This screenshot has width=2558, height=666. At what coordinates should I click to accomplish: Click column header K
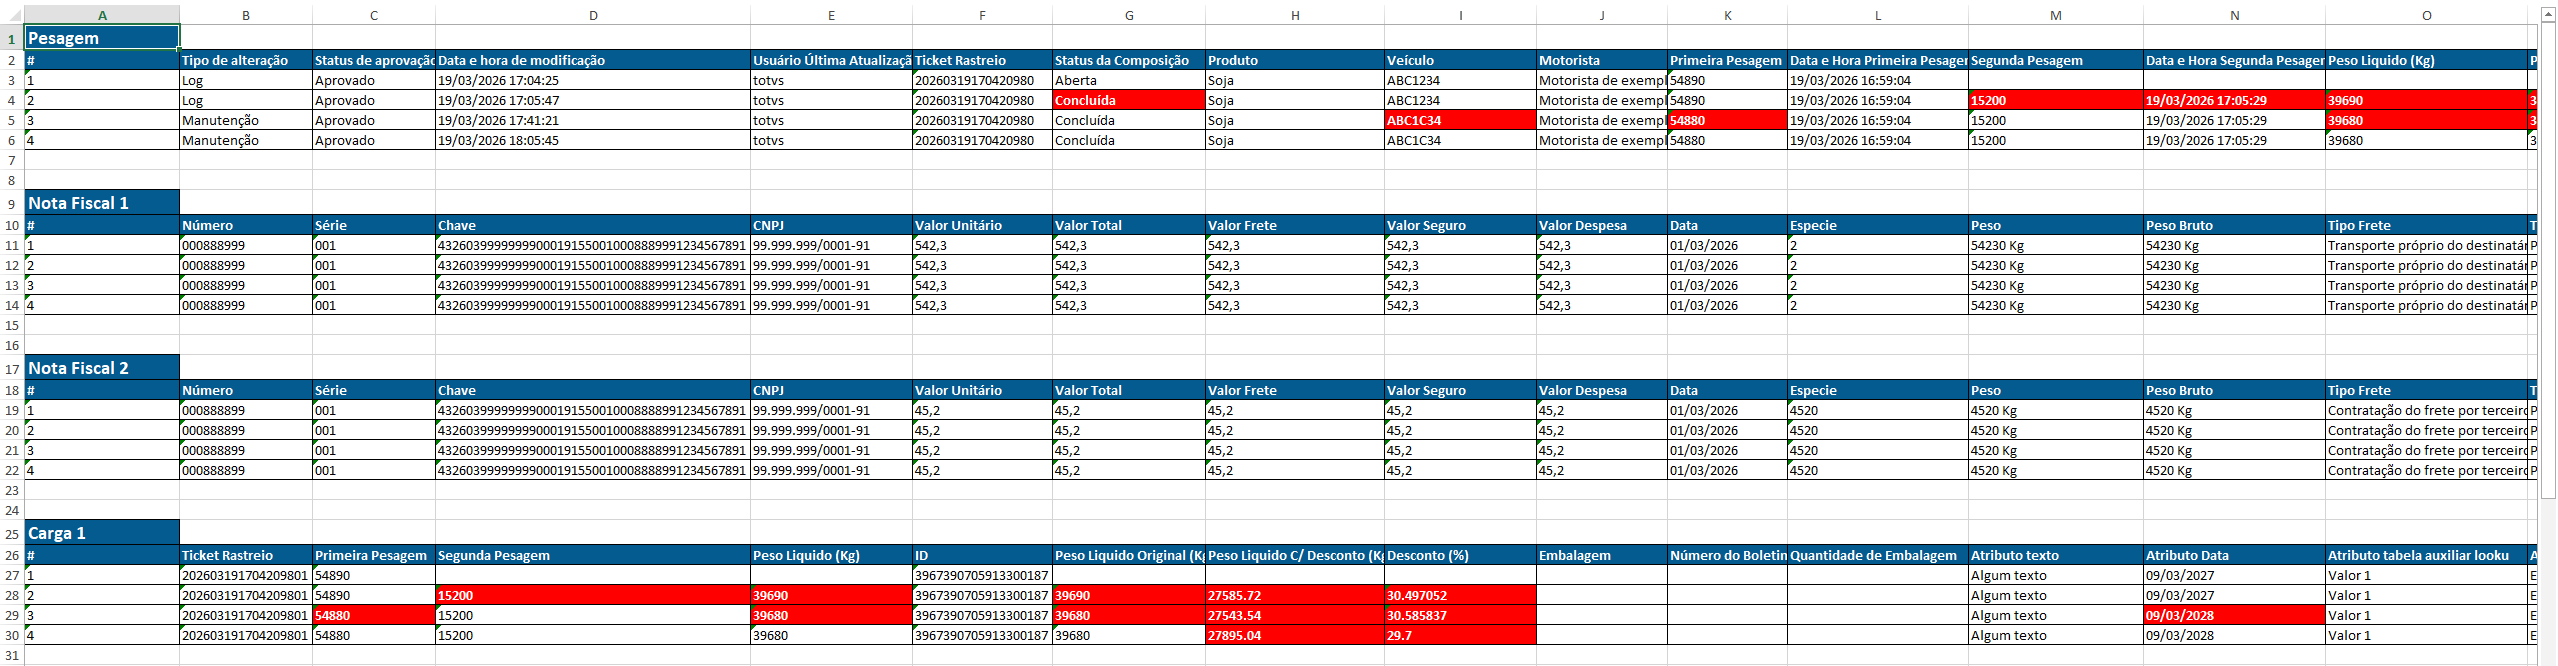pos(1727,15)
